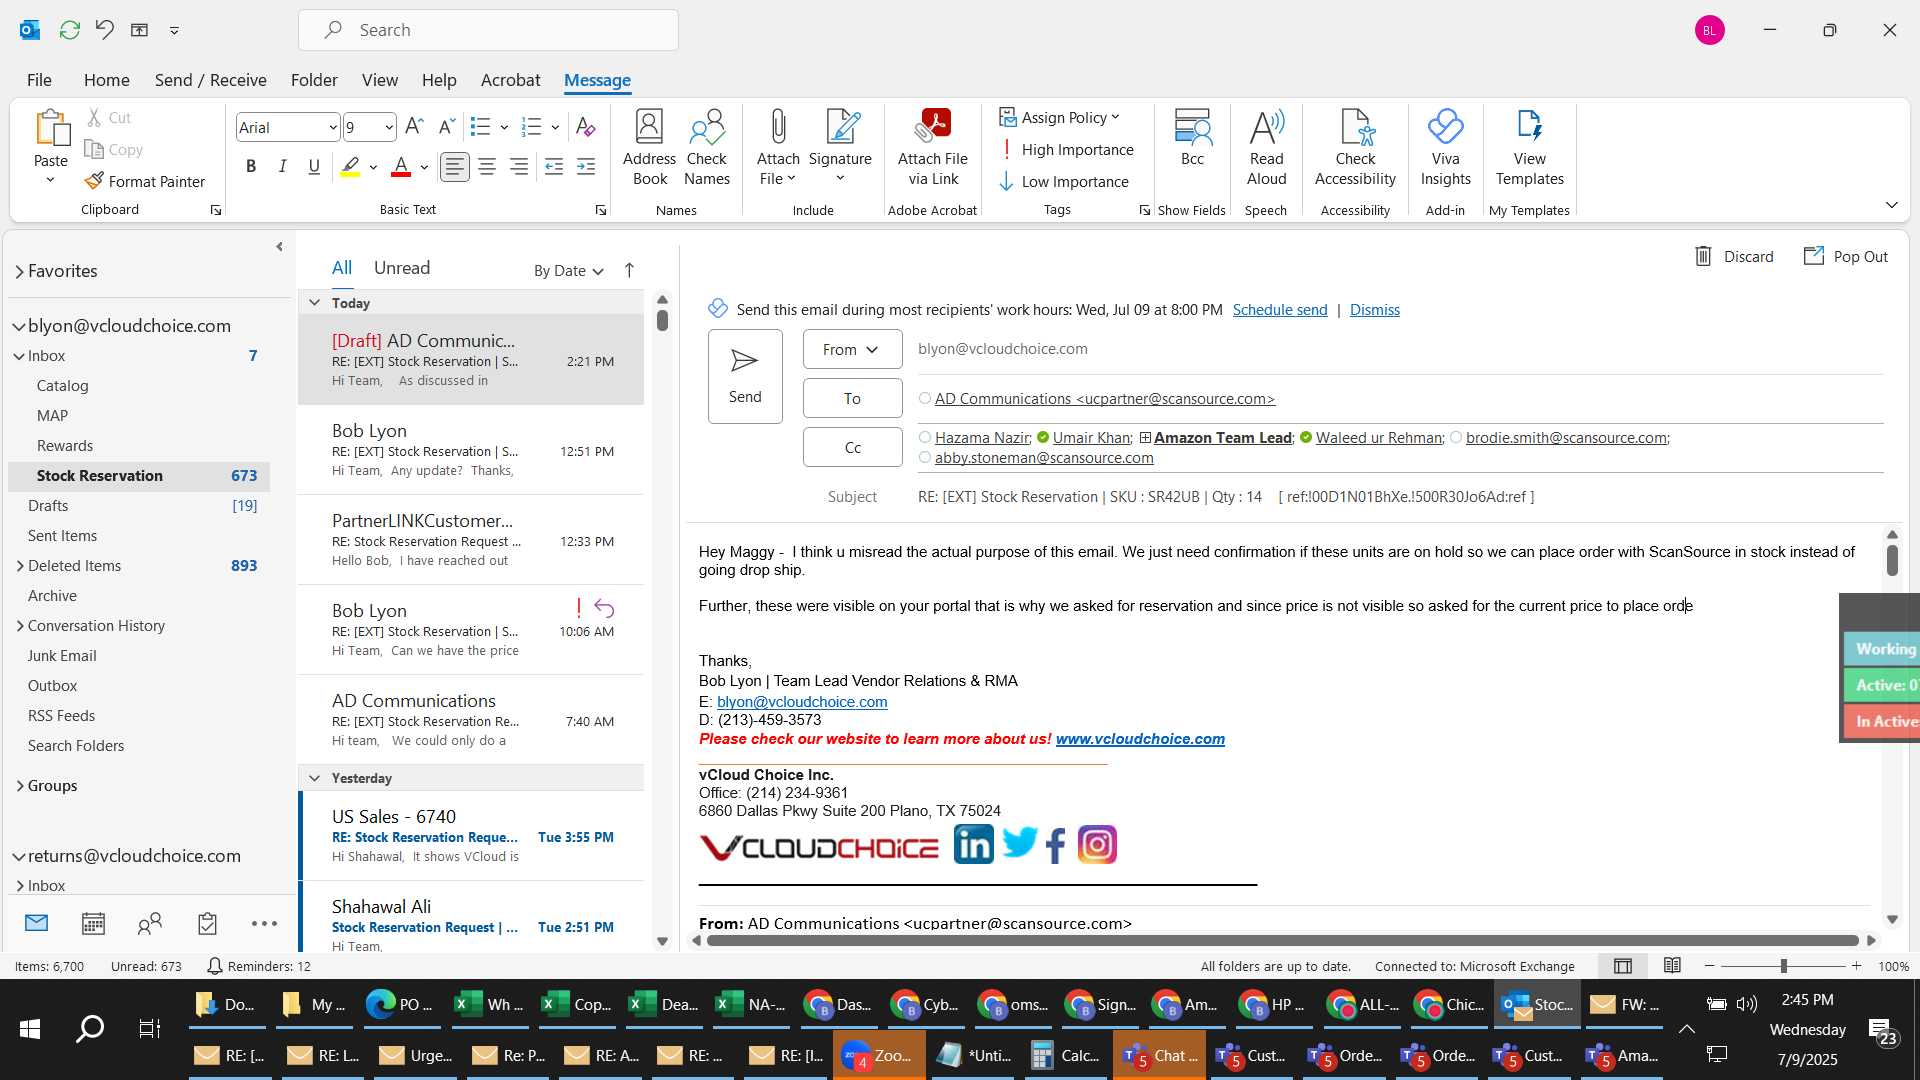Image resolution: width=1920 pixels, height=1080 pixels.
Task: Pop Out the message into new window
Action: [1846, 257]
